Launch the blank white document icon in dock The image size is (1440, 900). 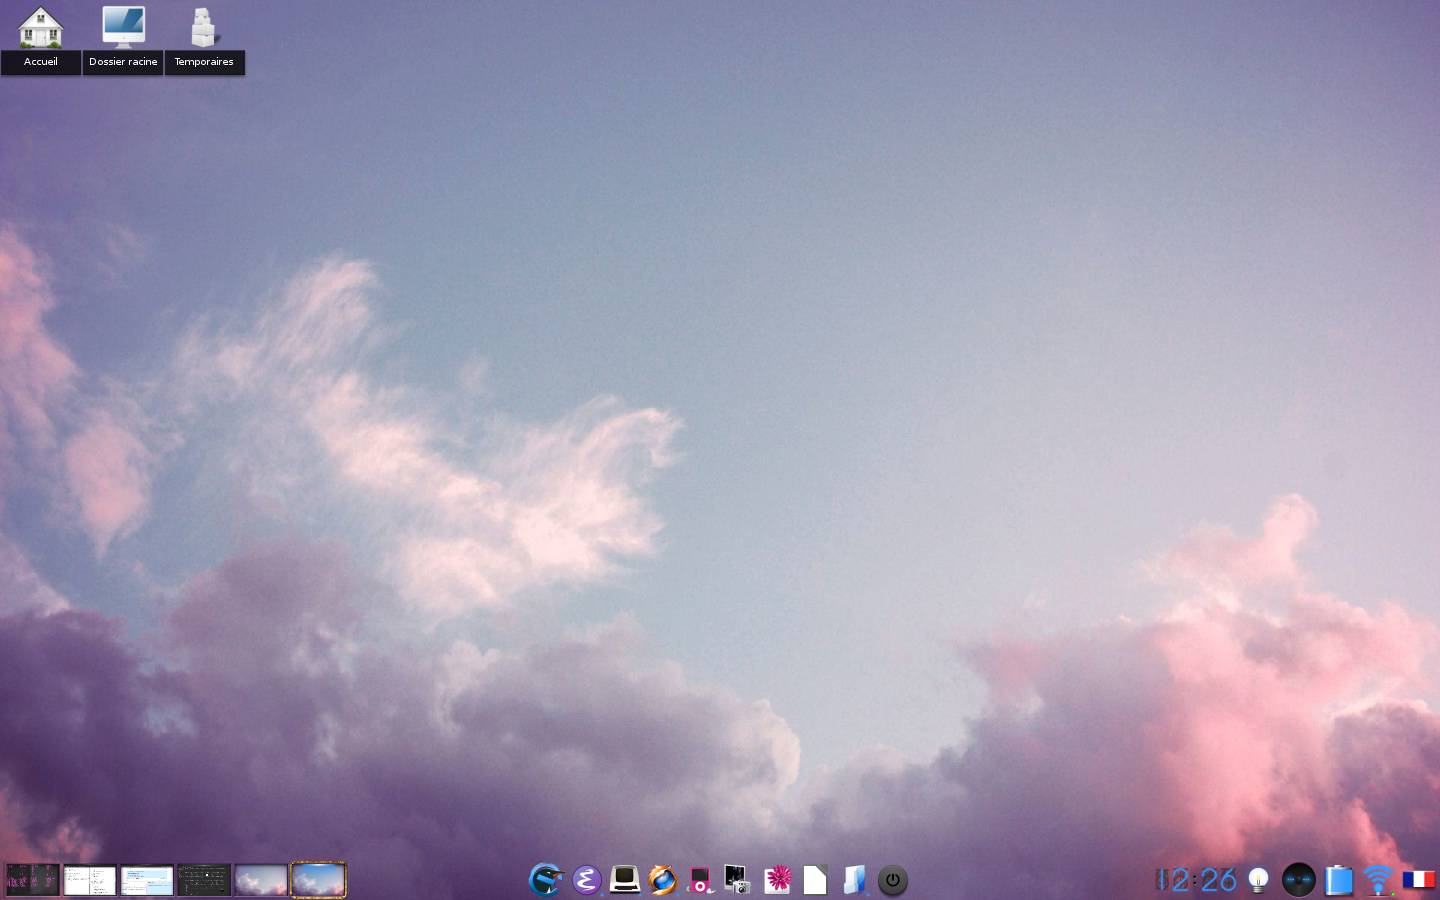tap(815, 880)
